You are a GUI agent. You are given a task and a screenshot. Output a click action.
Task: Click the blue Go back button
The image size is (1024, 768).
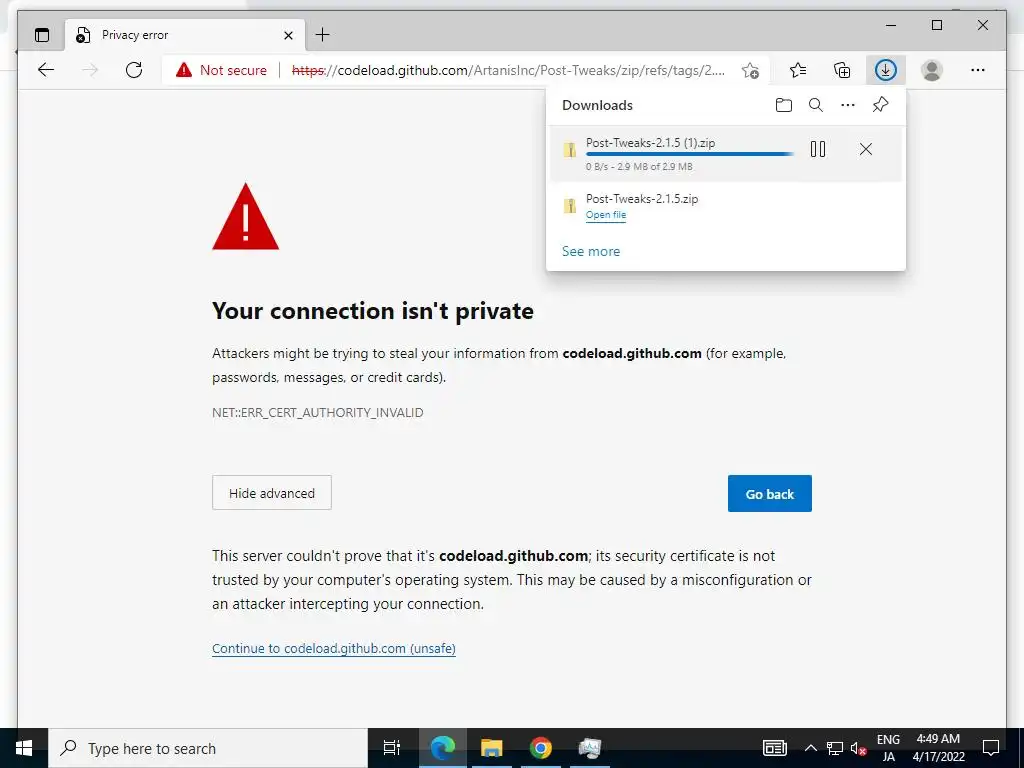770,494
